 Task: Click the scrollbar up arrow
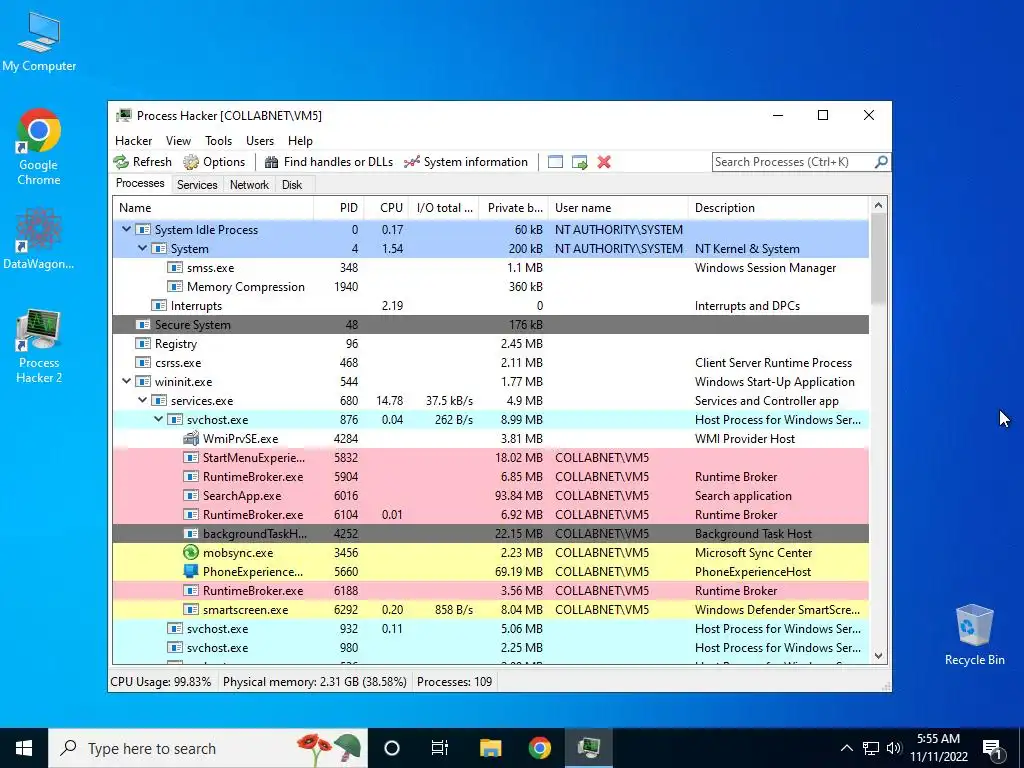point(878,206)
